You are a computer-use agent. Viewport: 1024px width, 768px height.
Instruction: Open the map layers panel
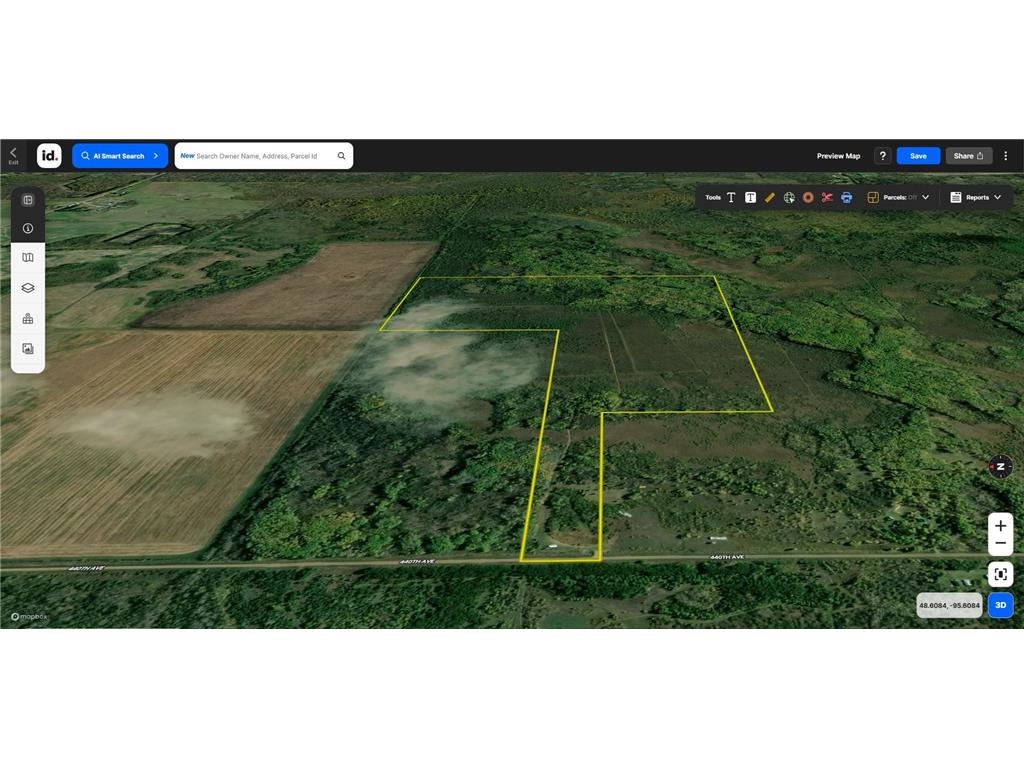[x=27, y=288]
